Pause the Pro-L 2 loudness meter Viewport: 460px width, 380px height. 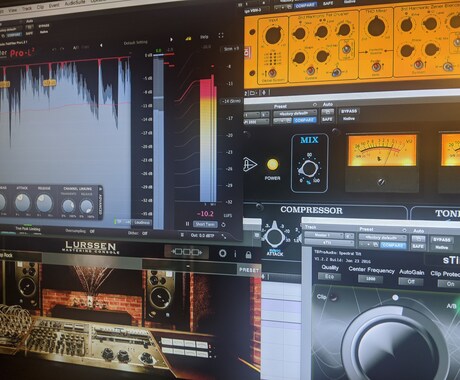coord(187,224)
